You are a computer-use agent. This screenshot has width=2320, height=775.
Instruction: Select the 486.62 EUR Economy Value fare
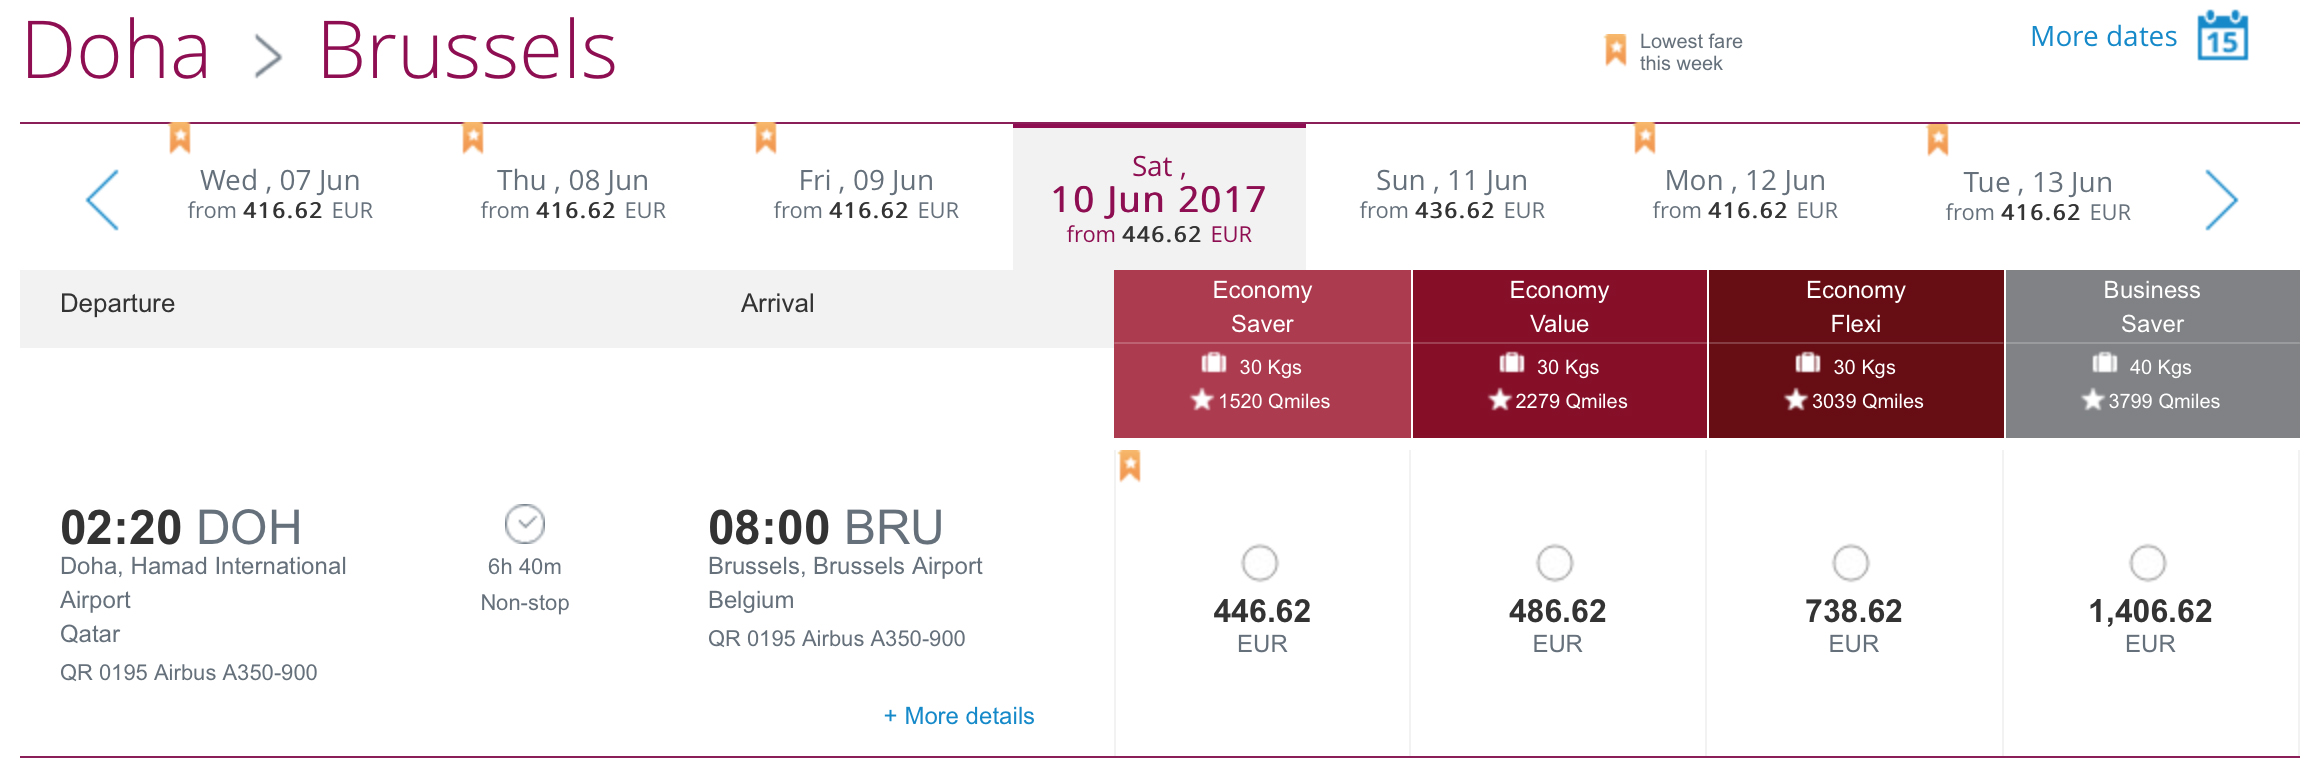pyautogui.click(x=1555, y=563)
